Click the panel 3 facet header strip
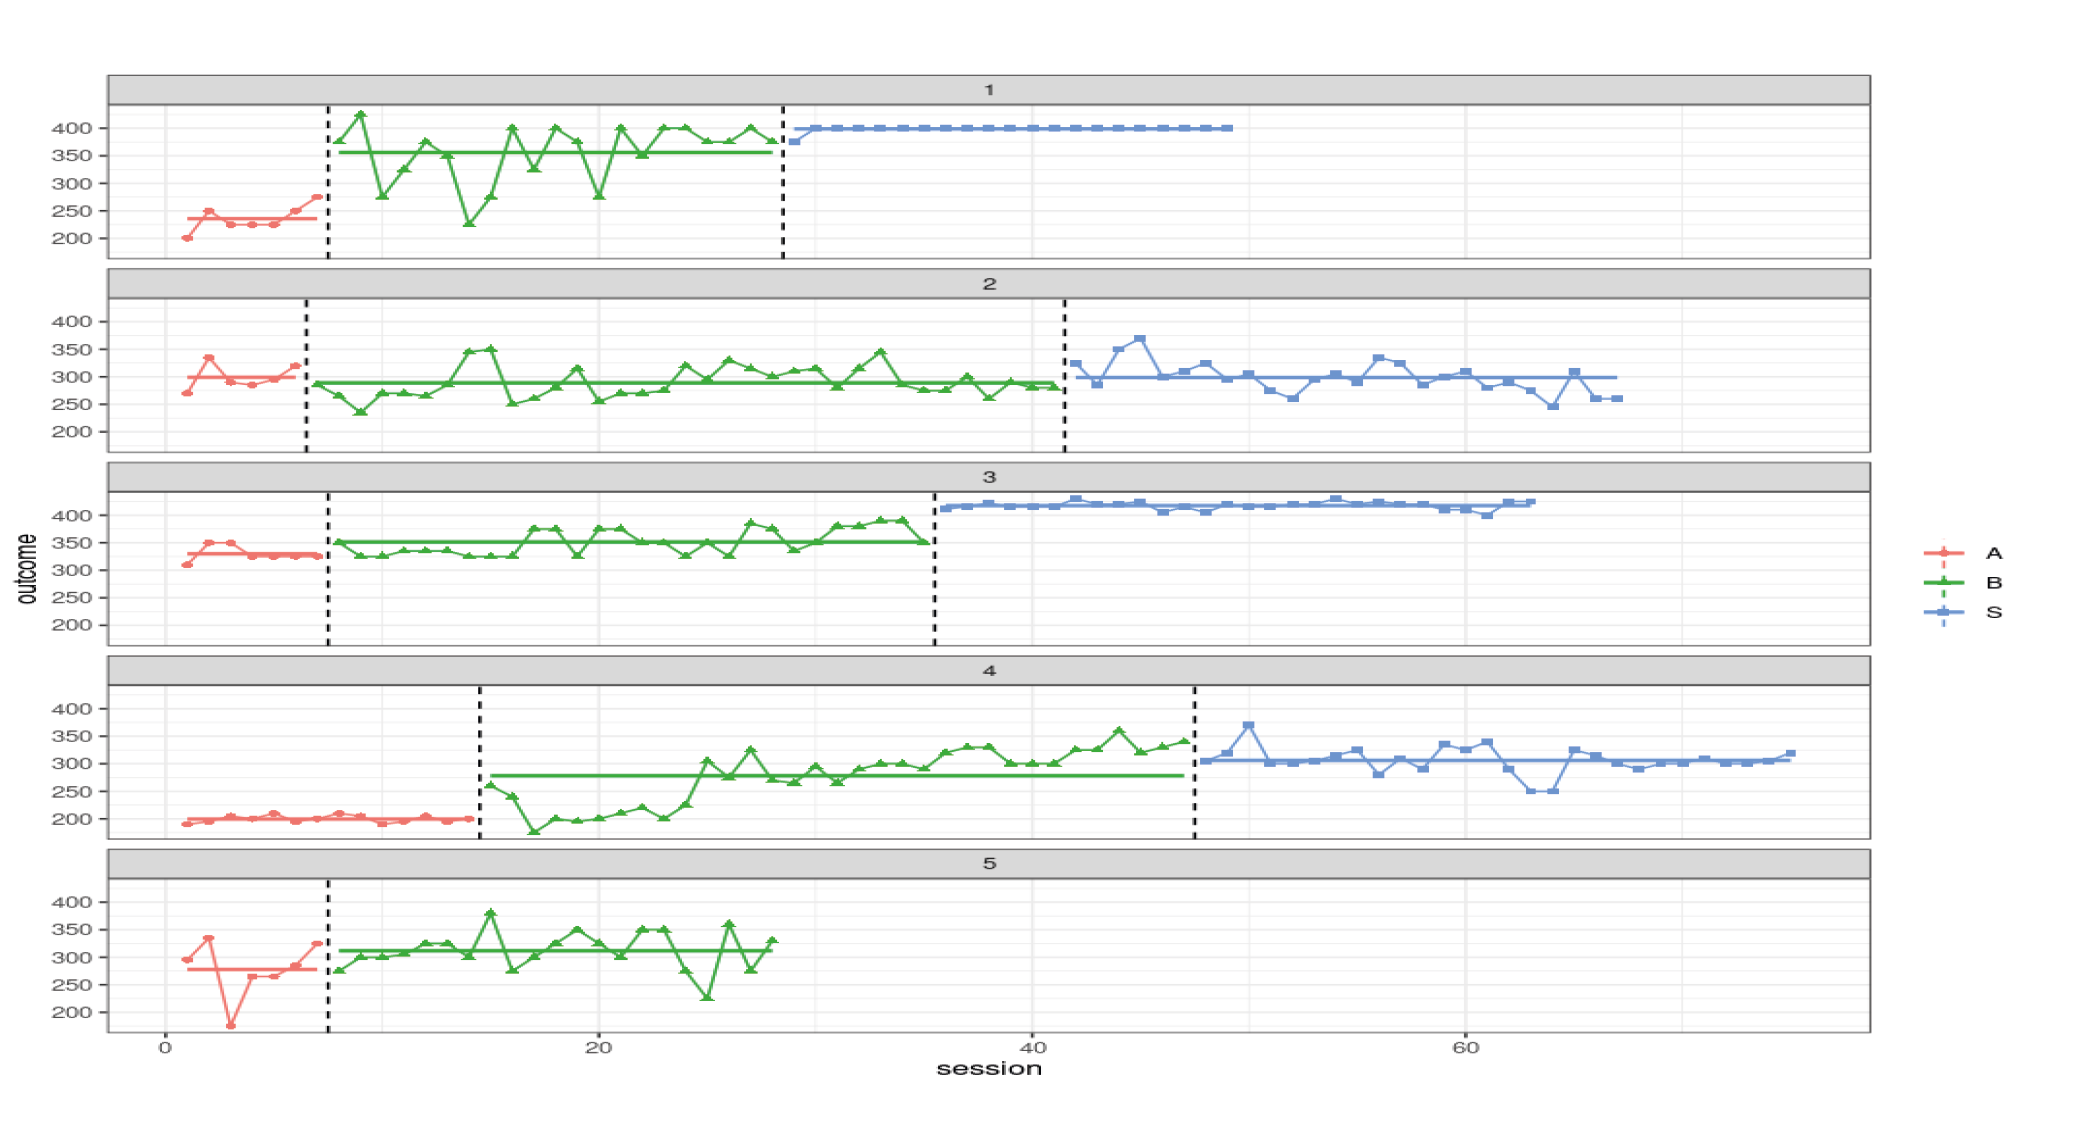Viewport: 2078px width, 1139px height. pos(988,477)
